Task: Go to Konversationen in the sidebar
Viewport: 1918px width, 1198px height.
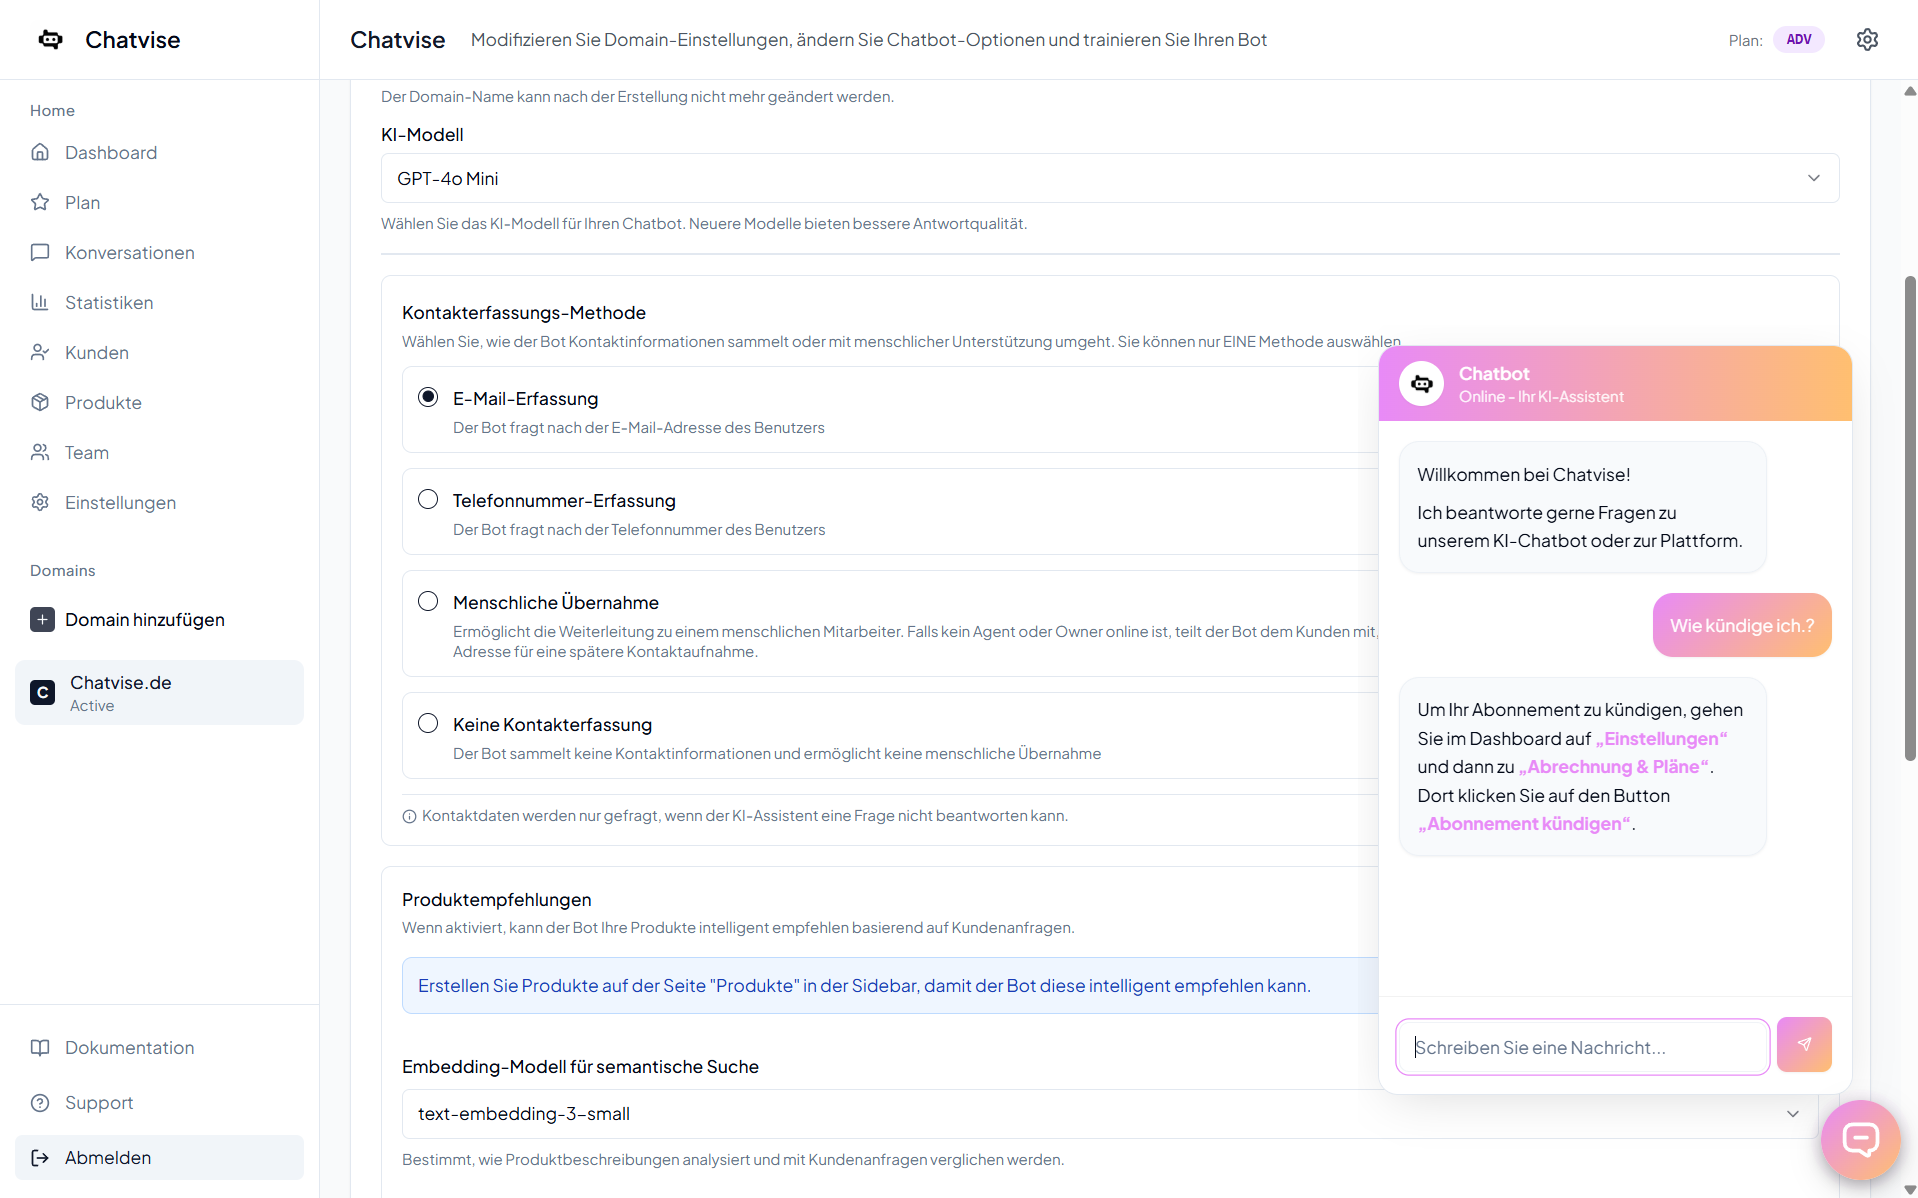Action: point(129,253)
